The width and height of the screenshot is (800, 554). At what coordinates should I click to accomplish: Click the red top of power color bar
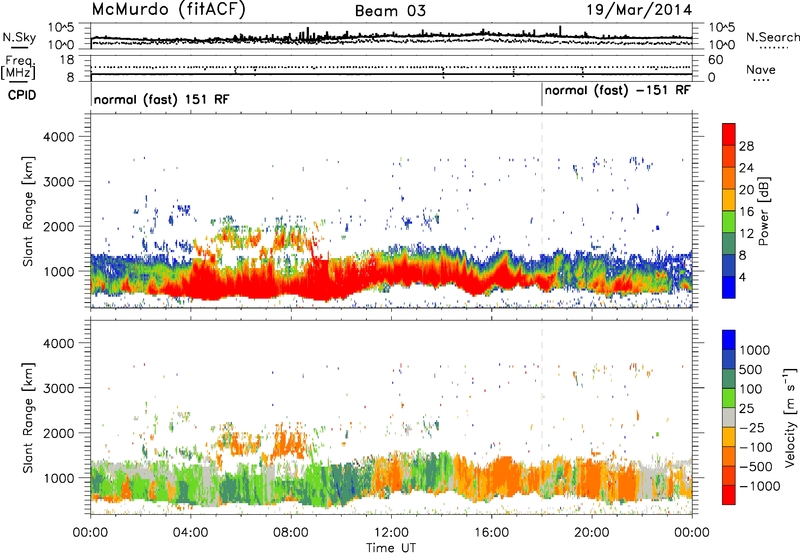[x=729, y=134]
